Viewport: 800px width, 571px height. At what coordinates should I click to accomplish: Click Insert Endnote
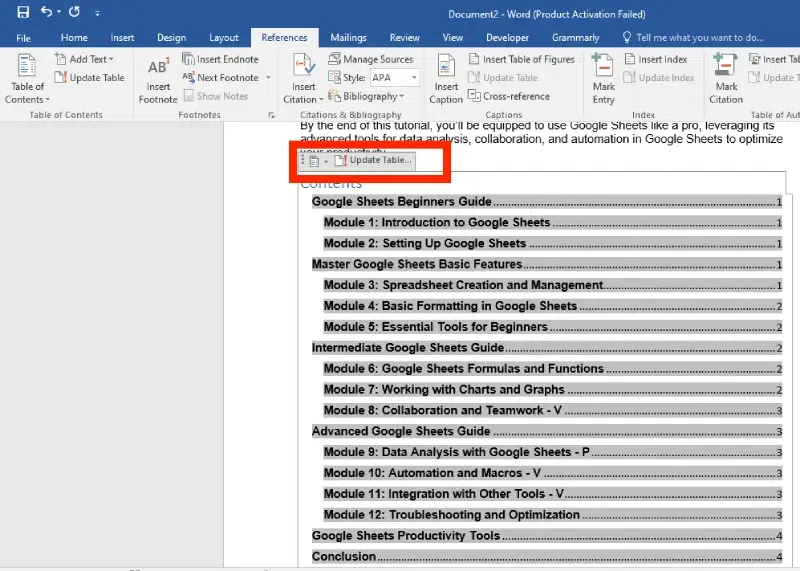(220, 59)
